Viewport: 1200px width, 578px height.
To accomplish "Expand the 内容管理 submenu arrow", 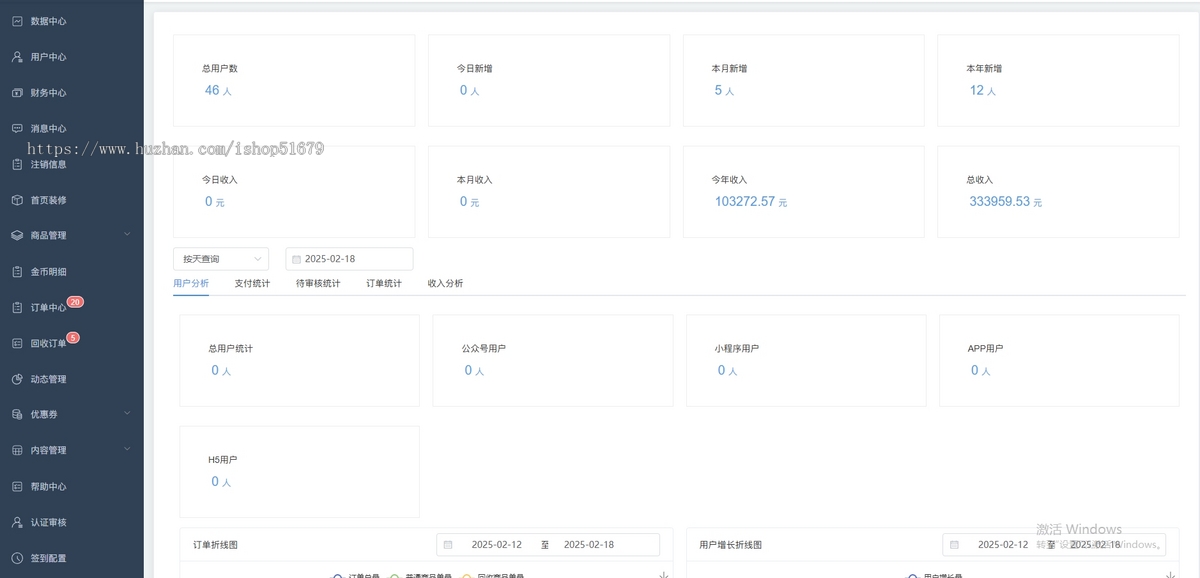I will click(x=127, y=450).
